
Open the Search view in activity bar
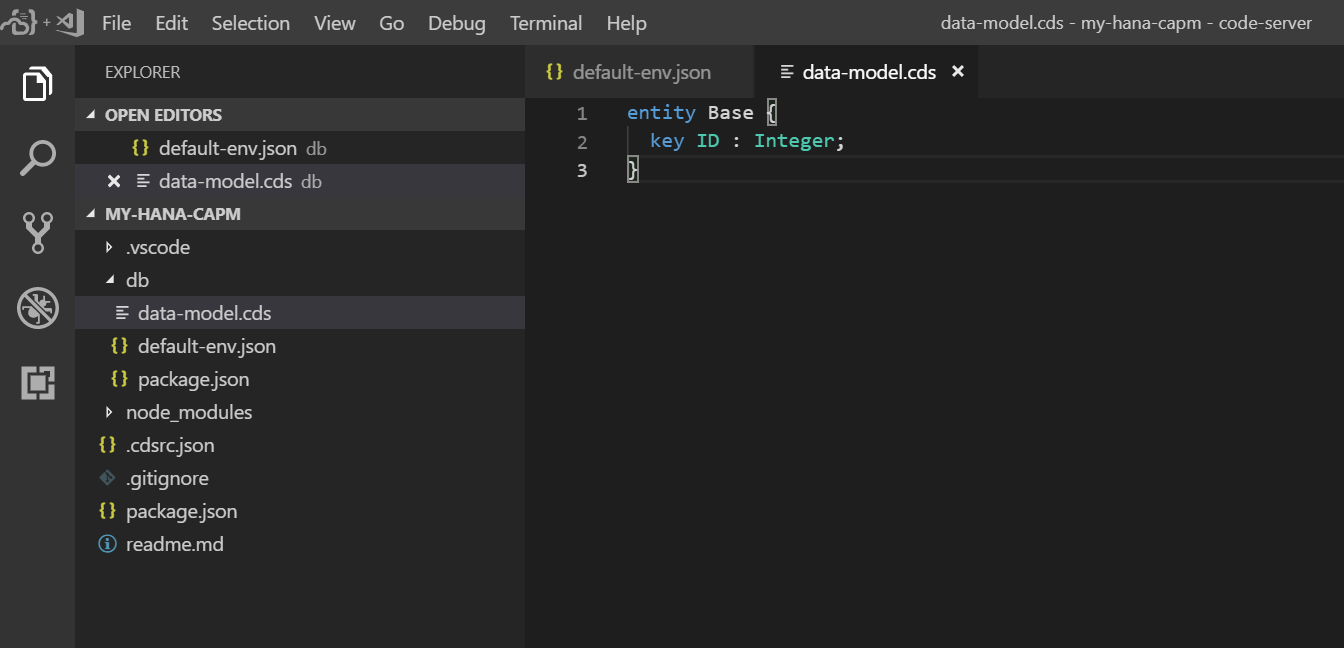[37, 158]
